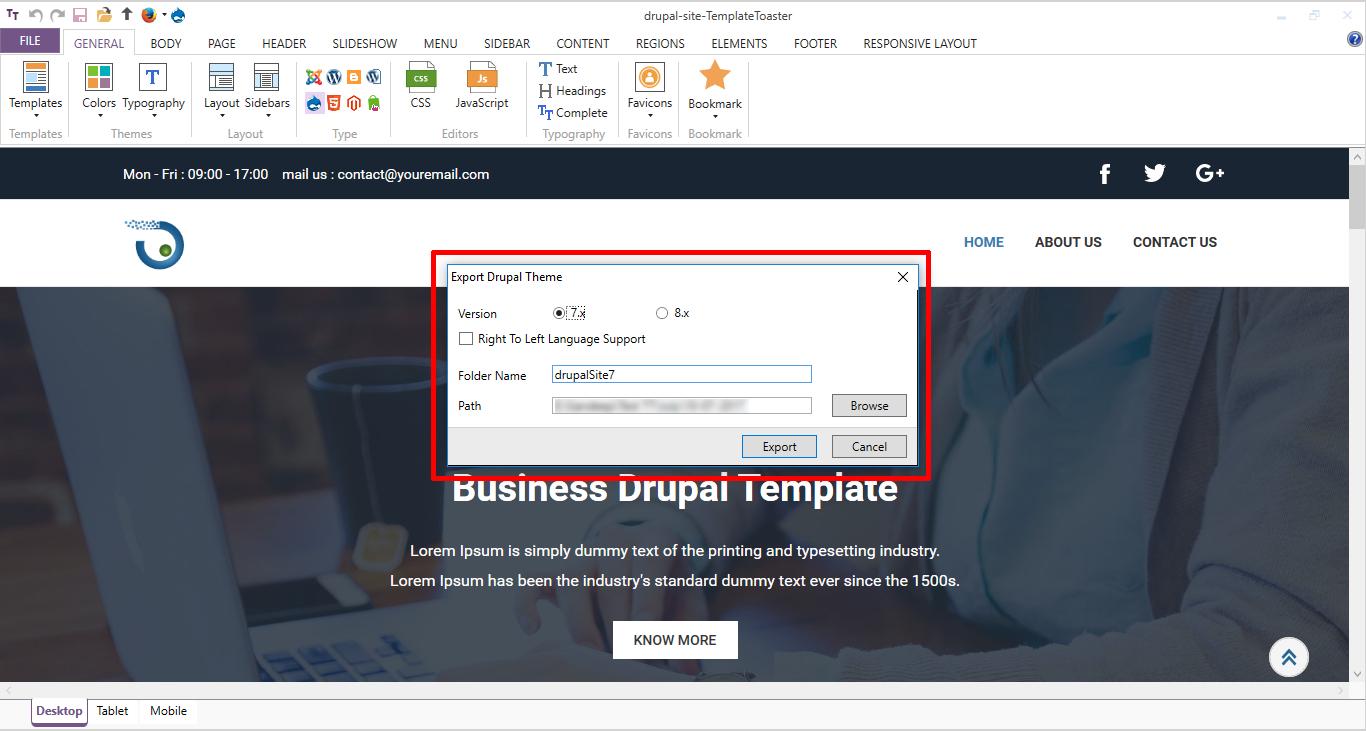Click the vertical scrollbar thumb

click(1357, 198)
